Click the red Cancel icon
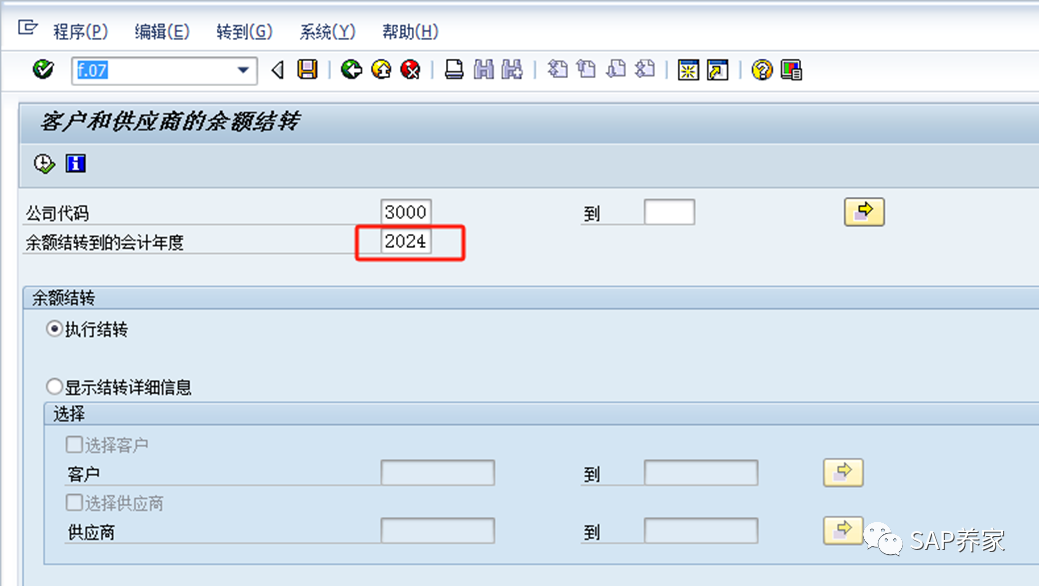This screenshot has height=586, width=1039. 411,70
